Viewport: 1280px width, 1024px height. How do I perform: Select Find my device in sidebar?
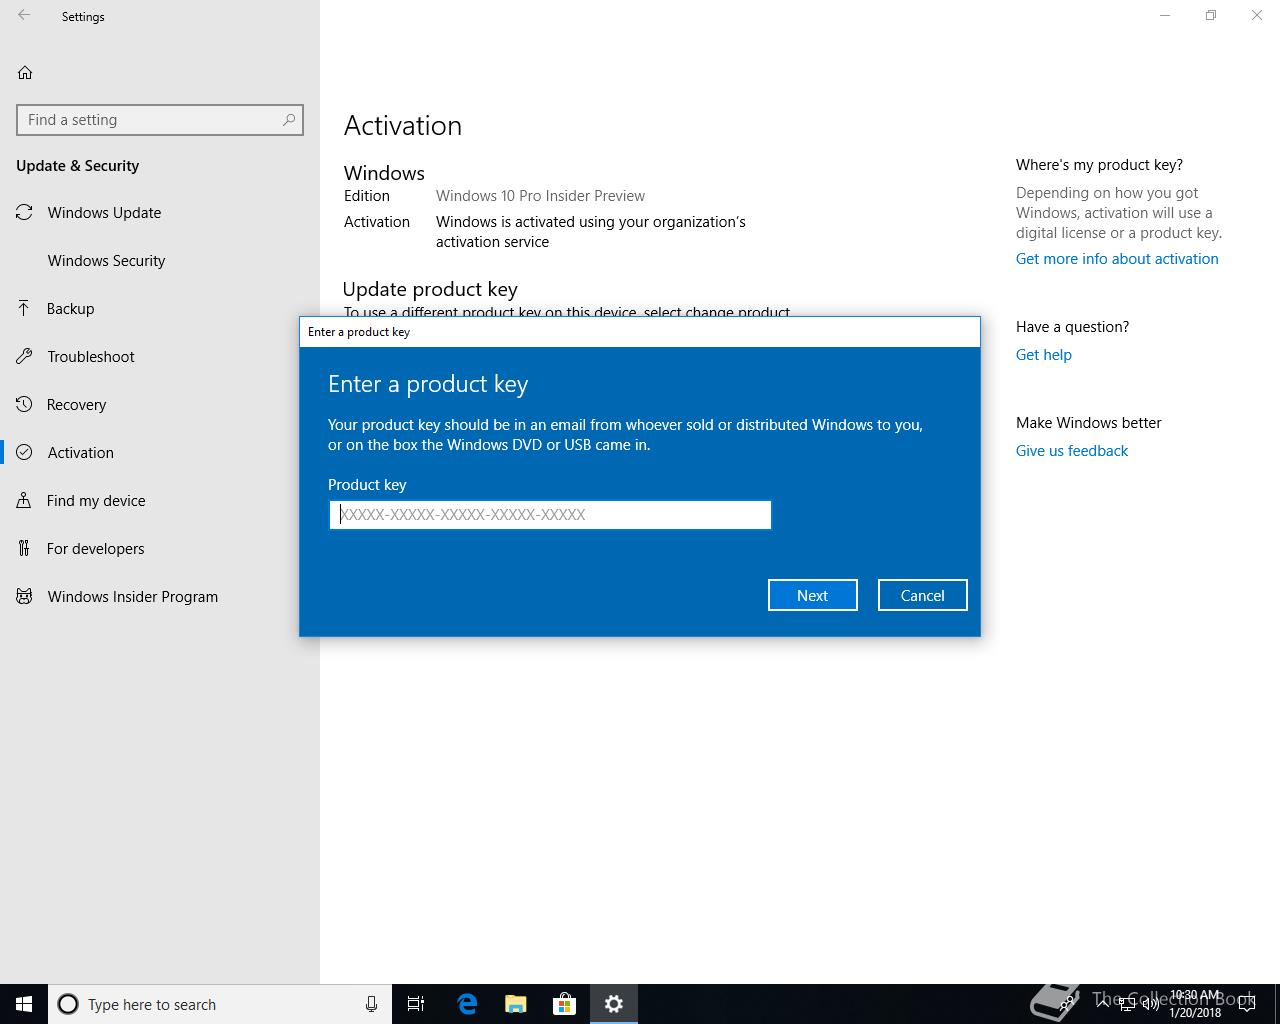point(160,501)
